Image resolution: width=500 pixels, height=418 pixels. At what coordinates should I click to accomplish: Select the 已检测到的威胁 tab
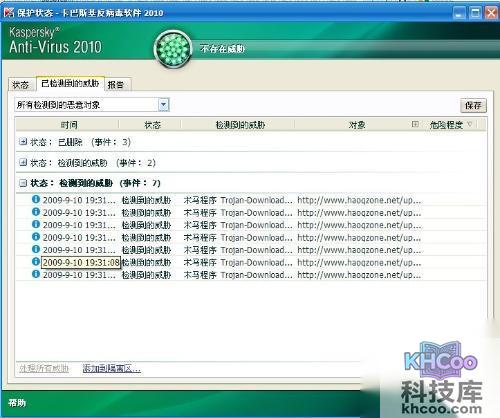(70, 83)
